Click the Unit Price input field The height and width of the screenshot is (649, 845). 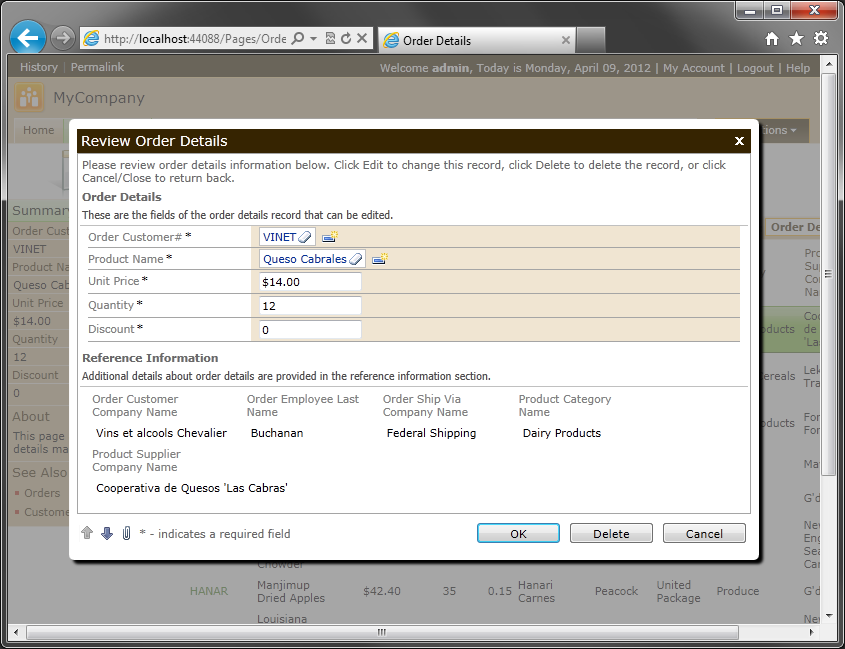(x=310, y=282)
